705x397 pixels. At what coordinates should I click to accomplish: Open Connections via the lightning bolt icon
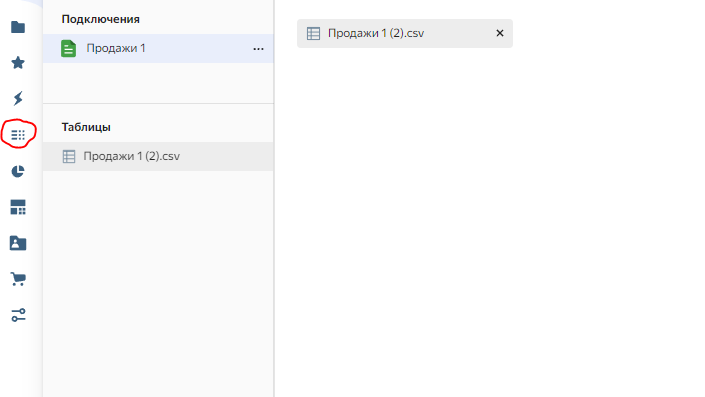(x=18, y=98)
